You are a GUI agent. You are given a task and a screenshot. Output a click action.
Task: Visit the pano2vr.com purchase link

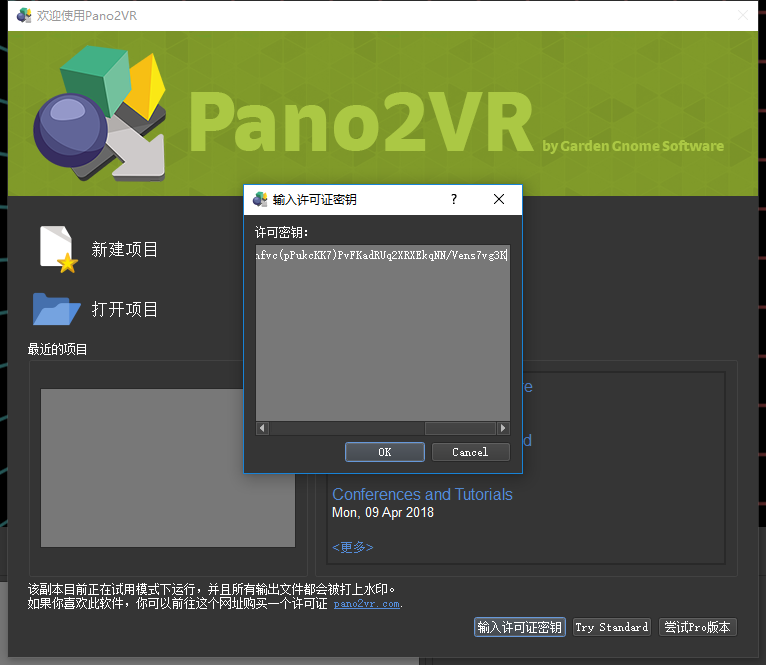366,604
